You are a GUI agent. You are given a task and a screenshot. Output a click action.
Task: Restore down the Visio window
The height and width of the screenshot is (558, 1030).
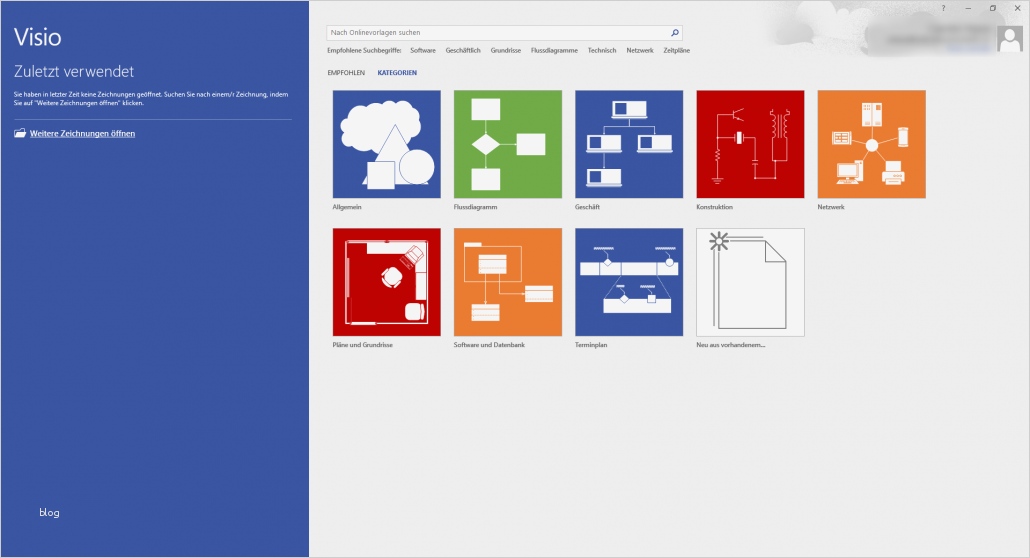pyautogui.click(x=993, y=8)
